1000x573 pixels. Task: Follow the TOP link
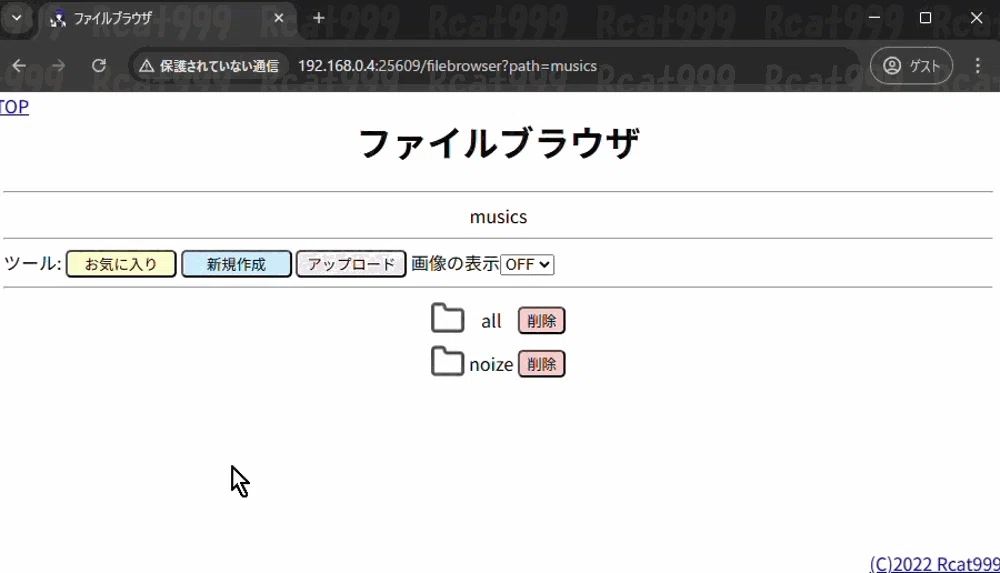pos(14,107)
